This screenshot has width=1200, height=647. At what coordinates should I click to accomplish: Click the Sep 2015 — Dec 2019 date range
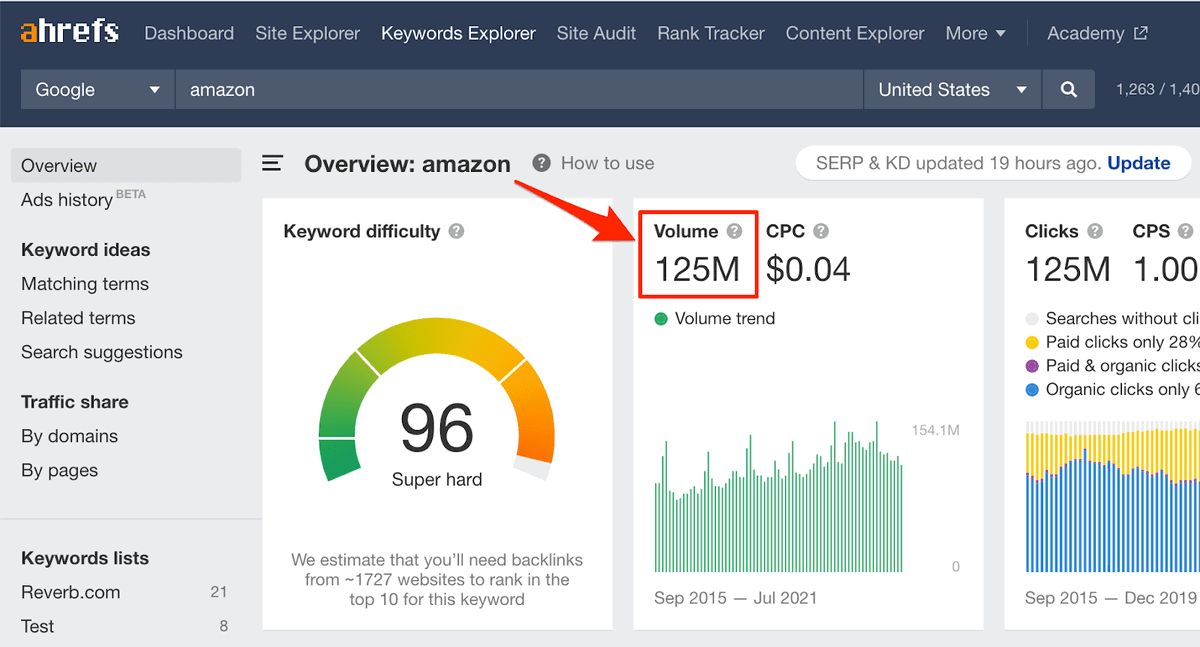point(1111,598)
